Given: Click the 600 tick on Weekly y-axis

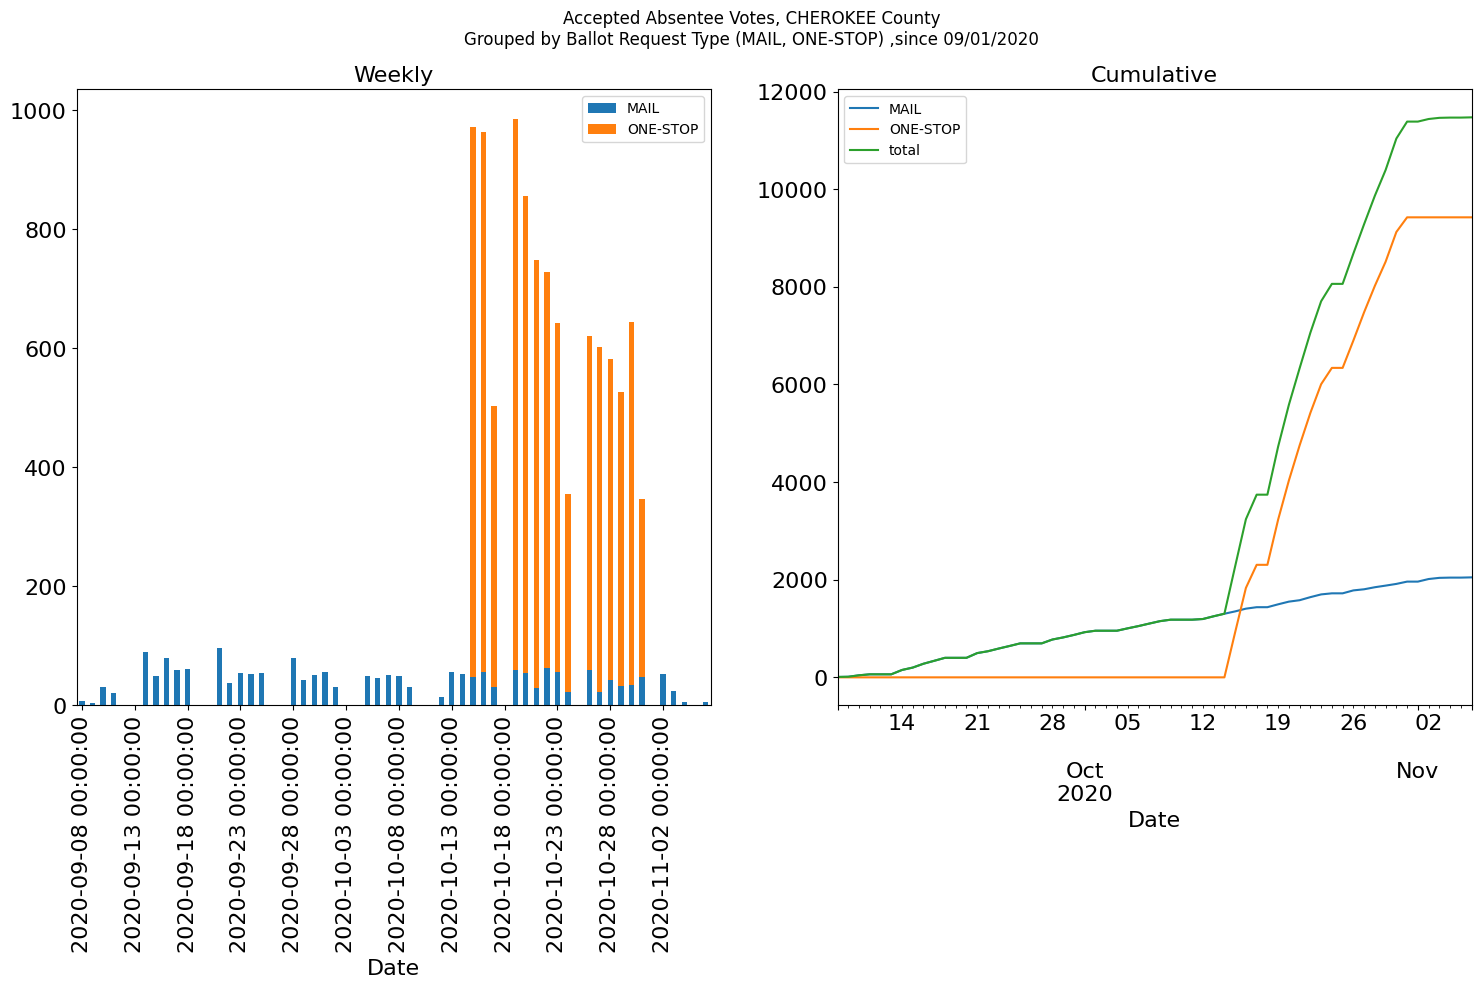Looking at the screenshot, I should (x=45, y=349).
